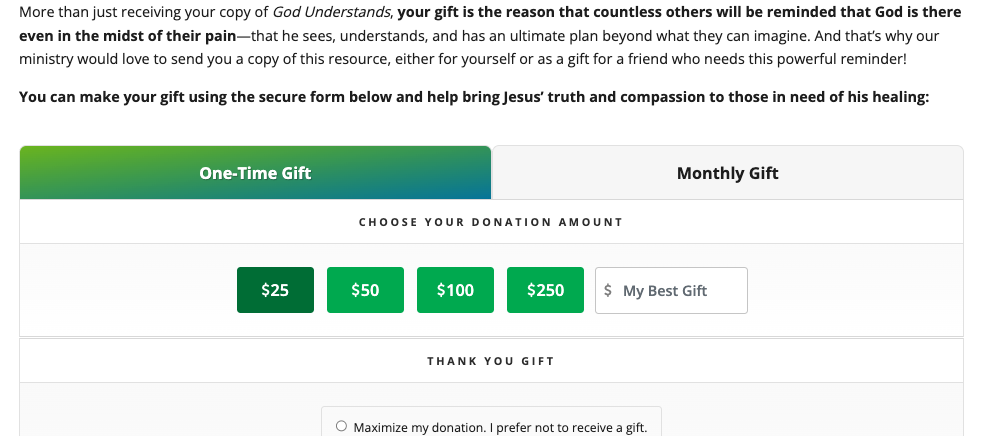
Task: Switch to the Monthly Gift tab
Action: click(727, 173)
